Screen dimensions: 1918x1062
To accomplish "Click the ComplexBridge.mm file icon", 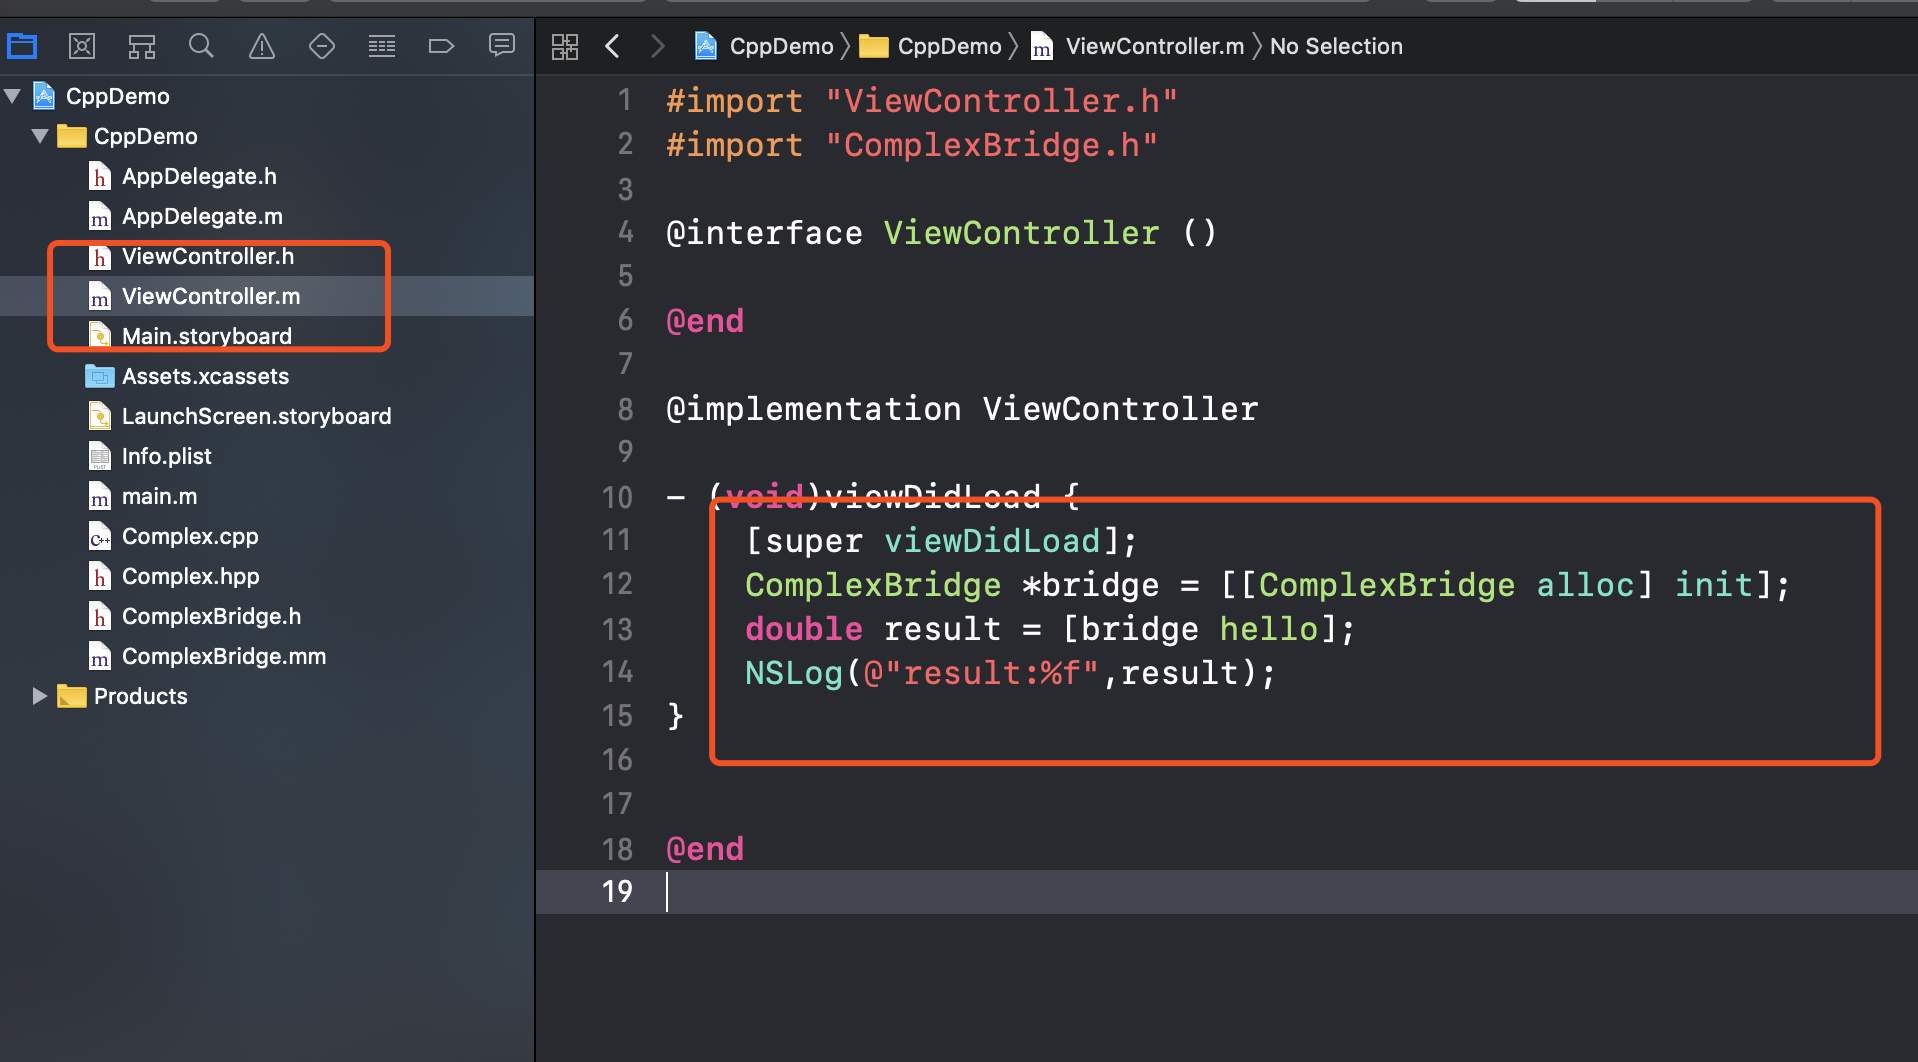I will click(x=100, y=657).
